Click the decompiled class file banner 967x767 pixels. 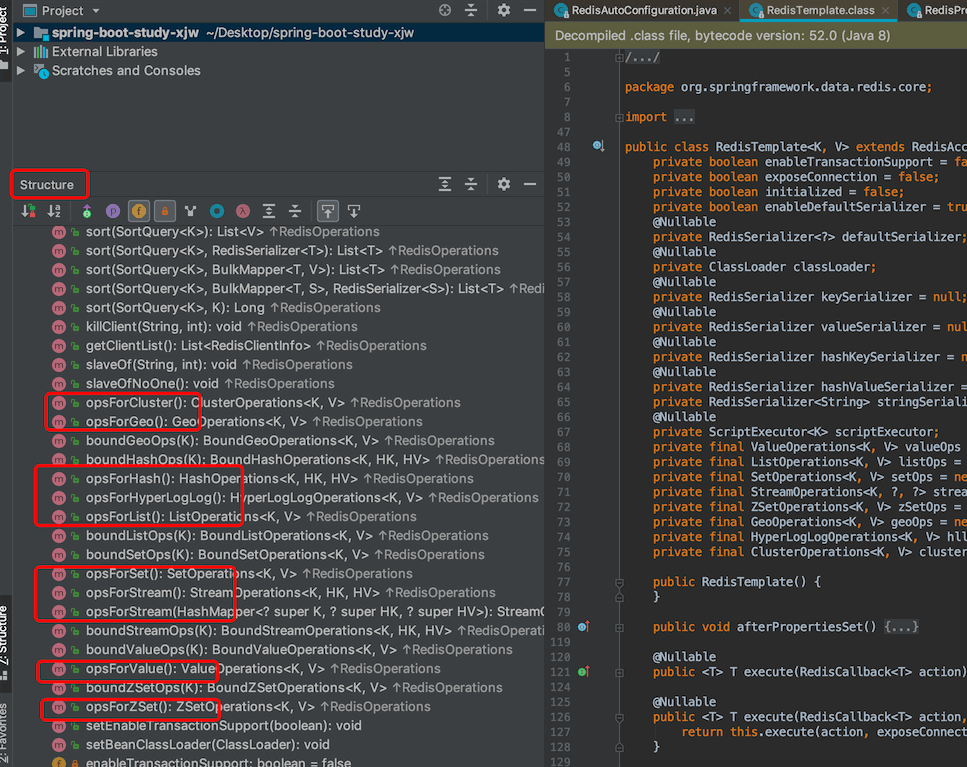(756, 36)
